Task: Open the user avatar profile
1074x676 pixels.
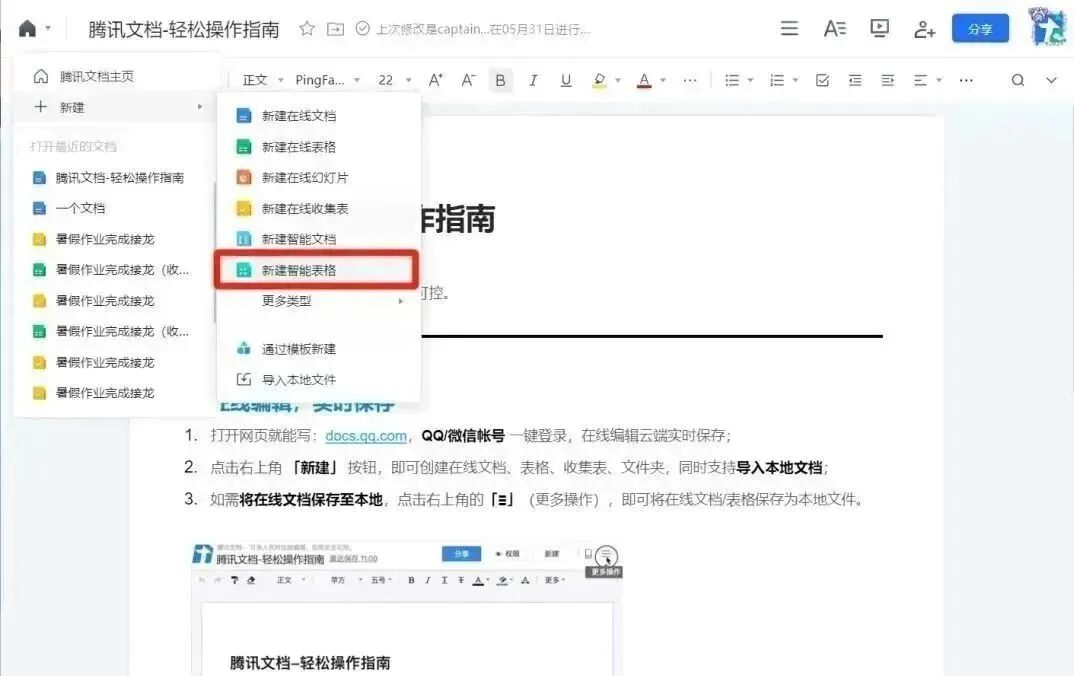Action: [x=1048, y=27]
